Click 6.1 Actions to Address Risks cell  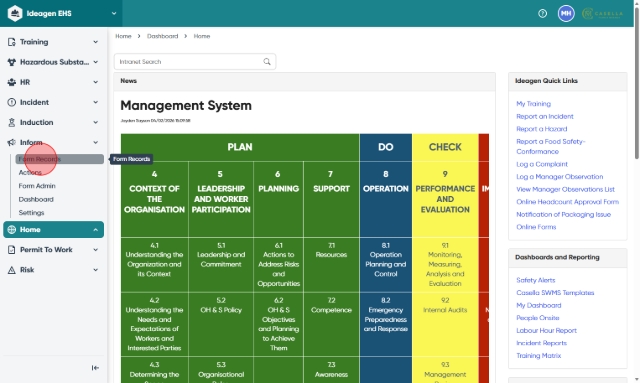pyautogui.click(x=278, y=265)
